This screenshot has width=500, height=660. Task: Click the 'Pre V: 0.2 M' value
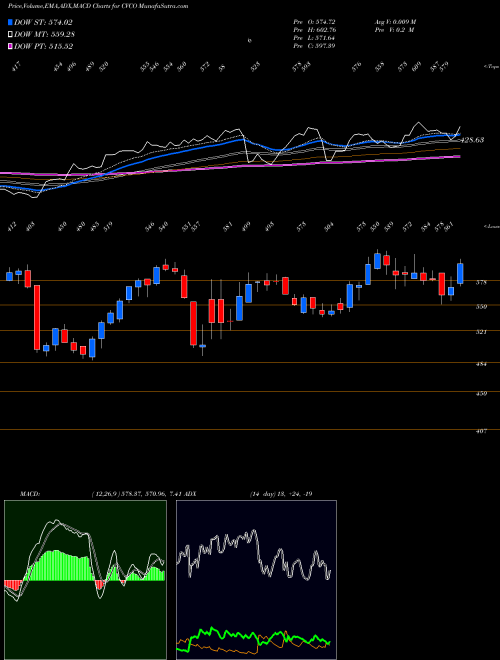coord(394,30)
